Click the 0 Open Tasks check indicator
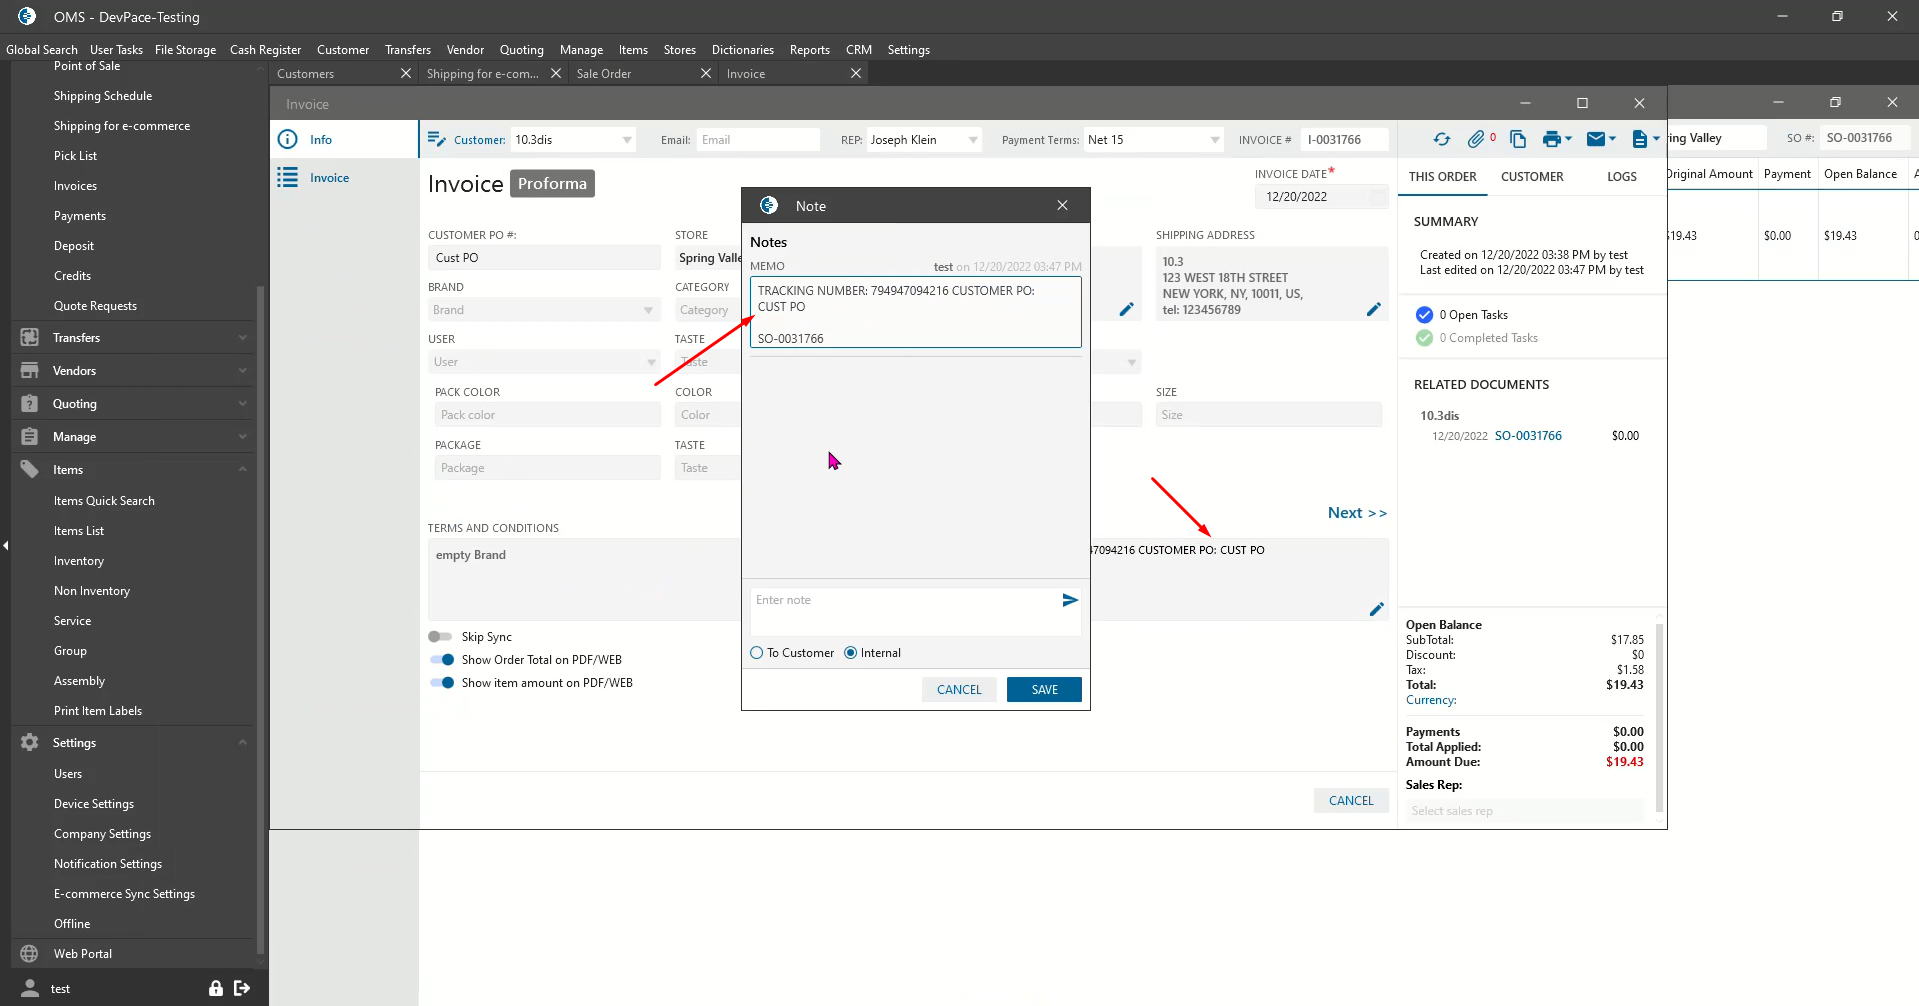This screenshot has height=1006, width=1919. click(1424, 315)
